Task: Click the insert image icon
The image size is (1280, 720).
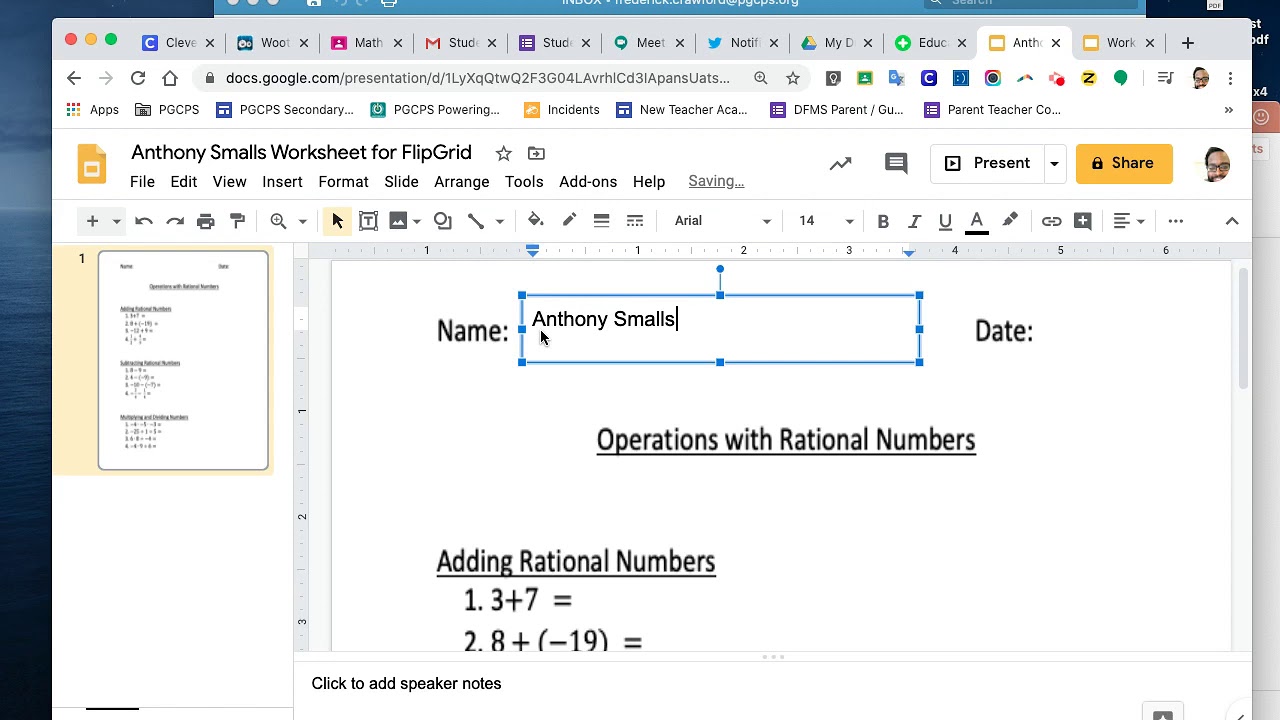Action: [x=399, y=221]
